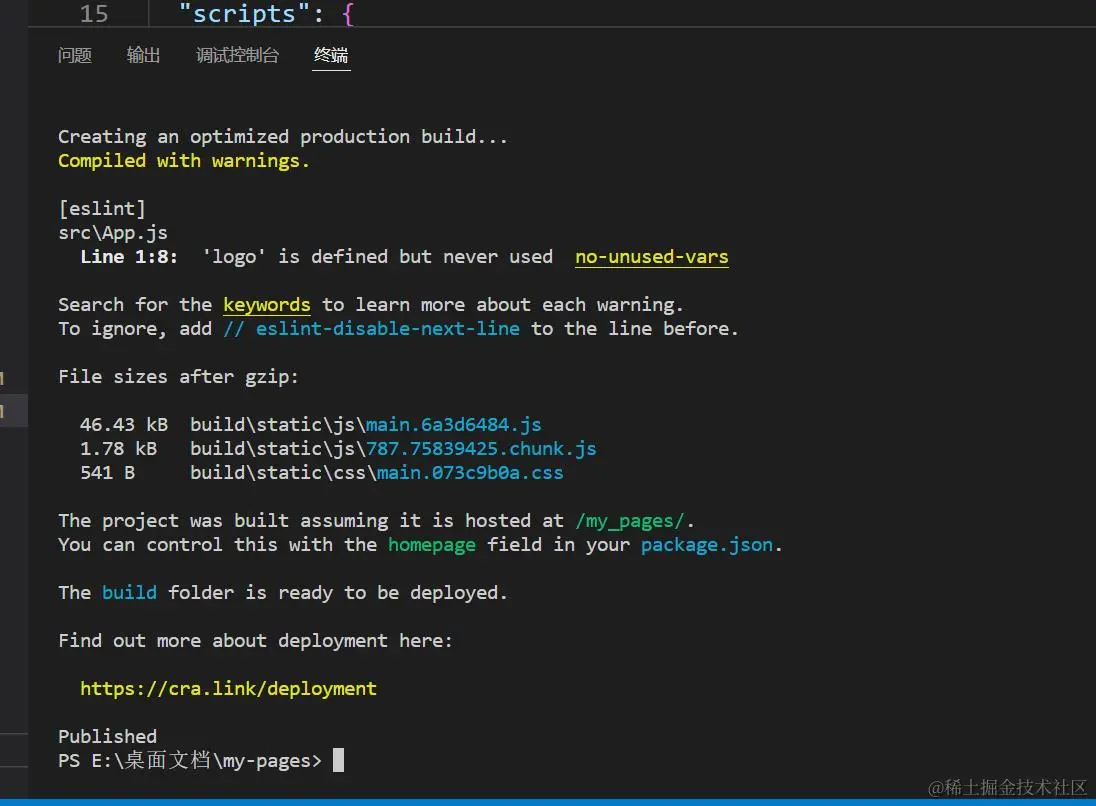
Task: Open main.6a3d6484.js file path
Action: [x=454, y=424]
